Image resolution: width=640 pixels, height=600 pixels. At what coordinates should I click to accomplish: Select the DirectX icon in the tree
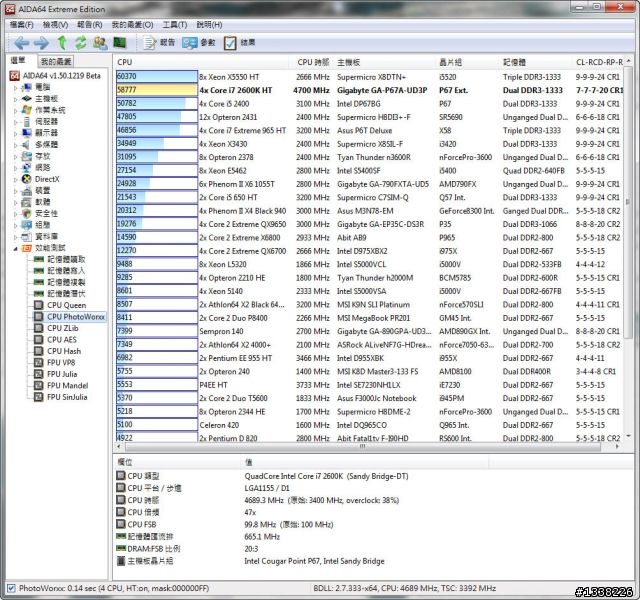click(27, 179)
